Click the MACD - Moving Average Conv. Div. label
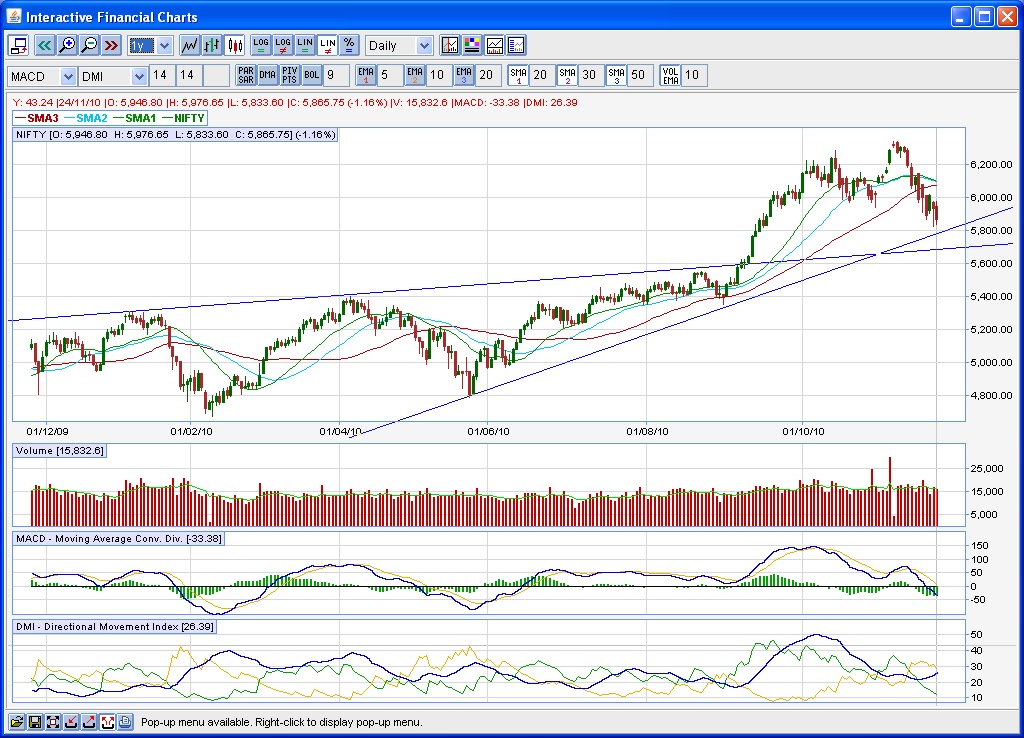This screenshot has width=1024, height=738. tap(118, 539)
